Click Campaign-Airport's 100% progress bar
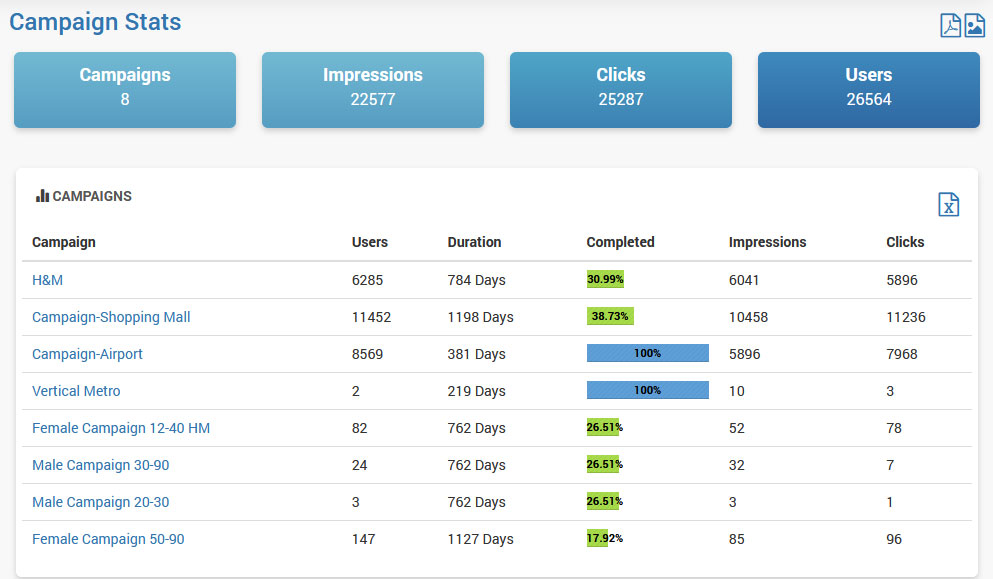993x579 pixels. click(x=647, y=353)
